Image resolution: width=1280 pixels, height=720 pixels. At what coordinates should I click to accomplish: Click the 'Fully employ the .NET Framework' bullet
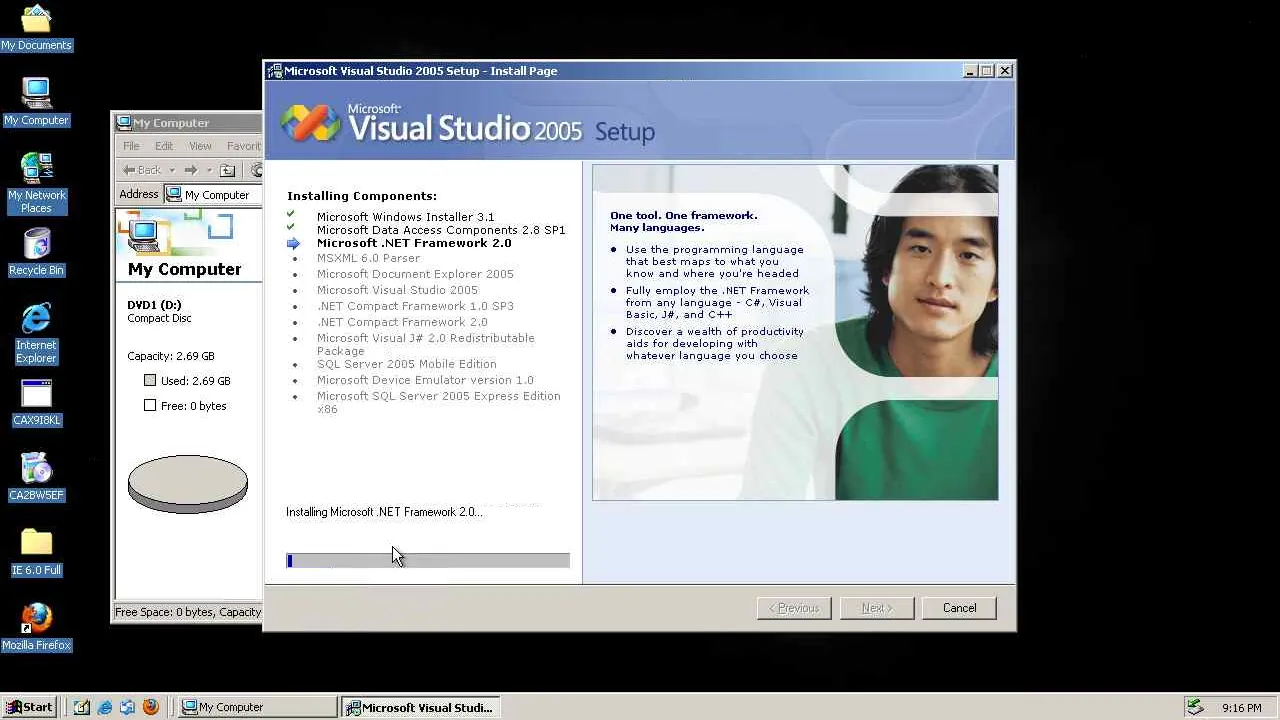coord(717,303)
